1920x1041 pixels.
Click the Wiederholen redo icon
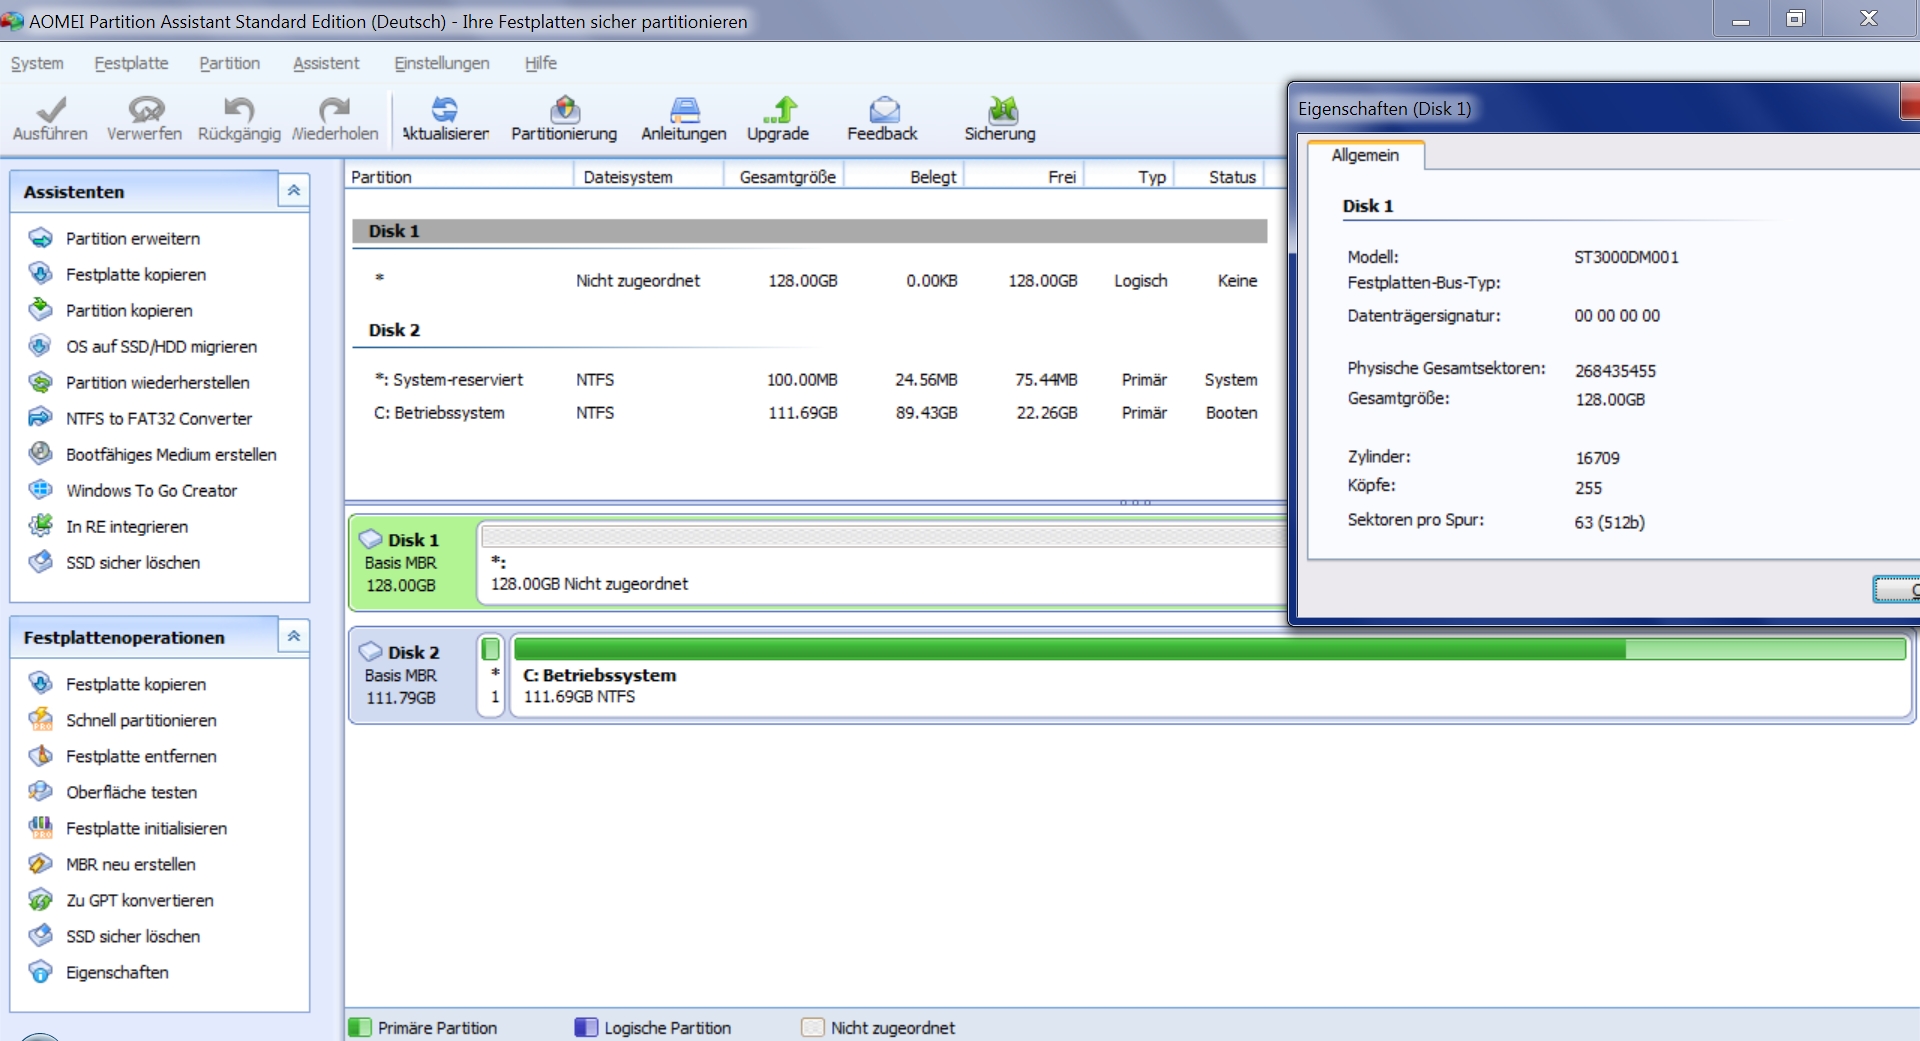click(x=334, y=109)
